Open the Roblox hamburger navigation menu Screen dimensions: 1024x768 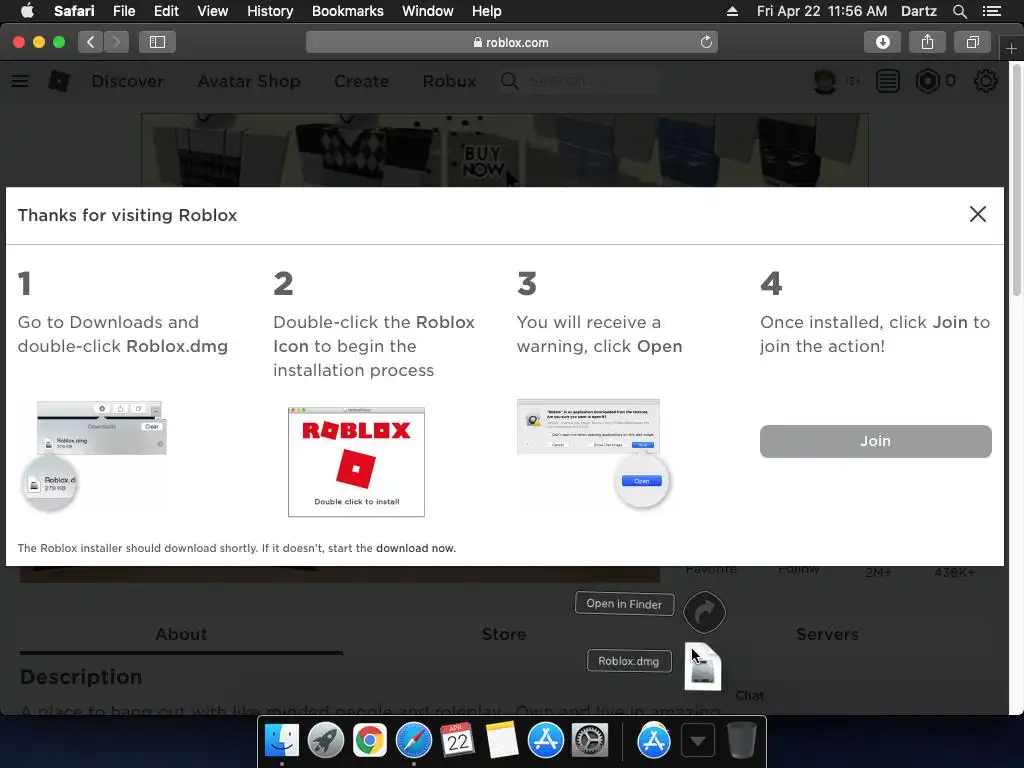click(x=20, y=81)
